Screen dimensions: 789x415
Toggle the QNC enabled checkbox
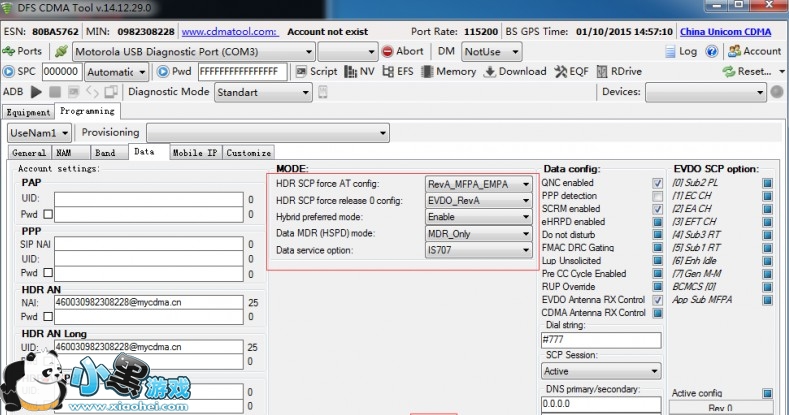657,184
